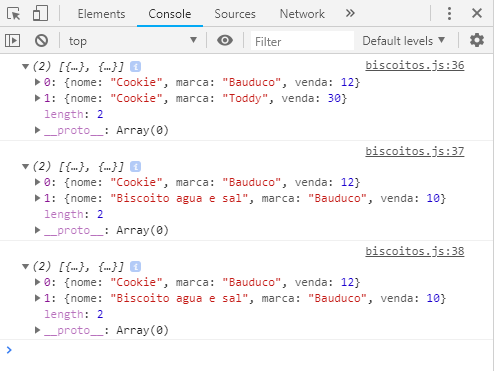The height and width of the screenshot is (371, 497).
Task: Open the DevTools three-dot options menu
Action: click(449, 14)
